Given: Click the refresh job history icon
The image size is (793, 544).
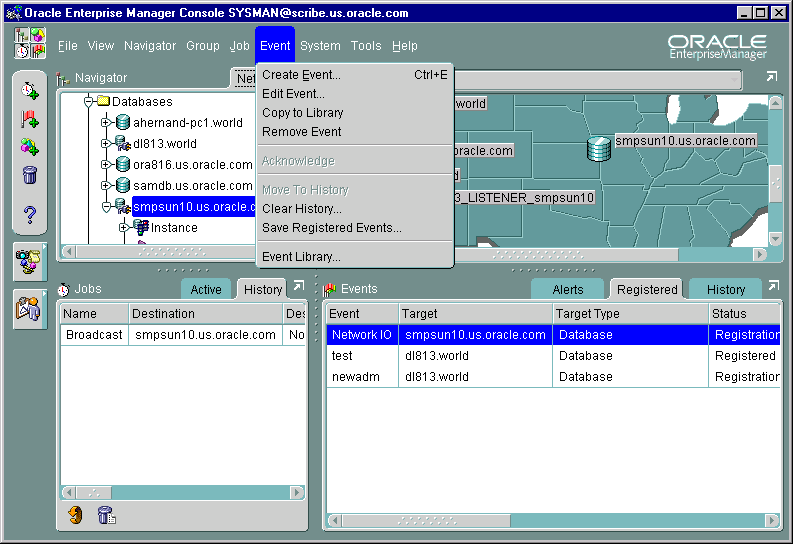Looking at the screenshot, I should [x=75, y=515].
